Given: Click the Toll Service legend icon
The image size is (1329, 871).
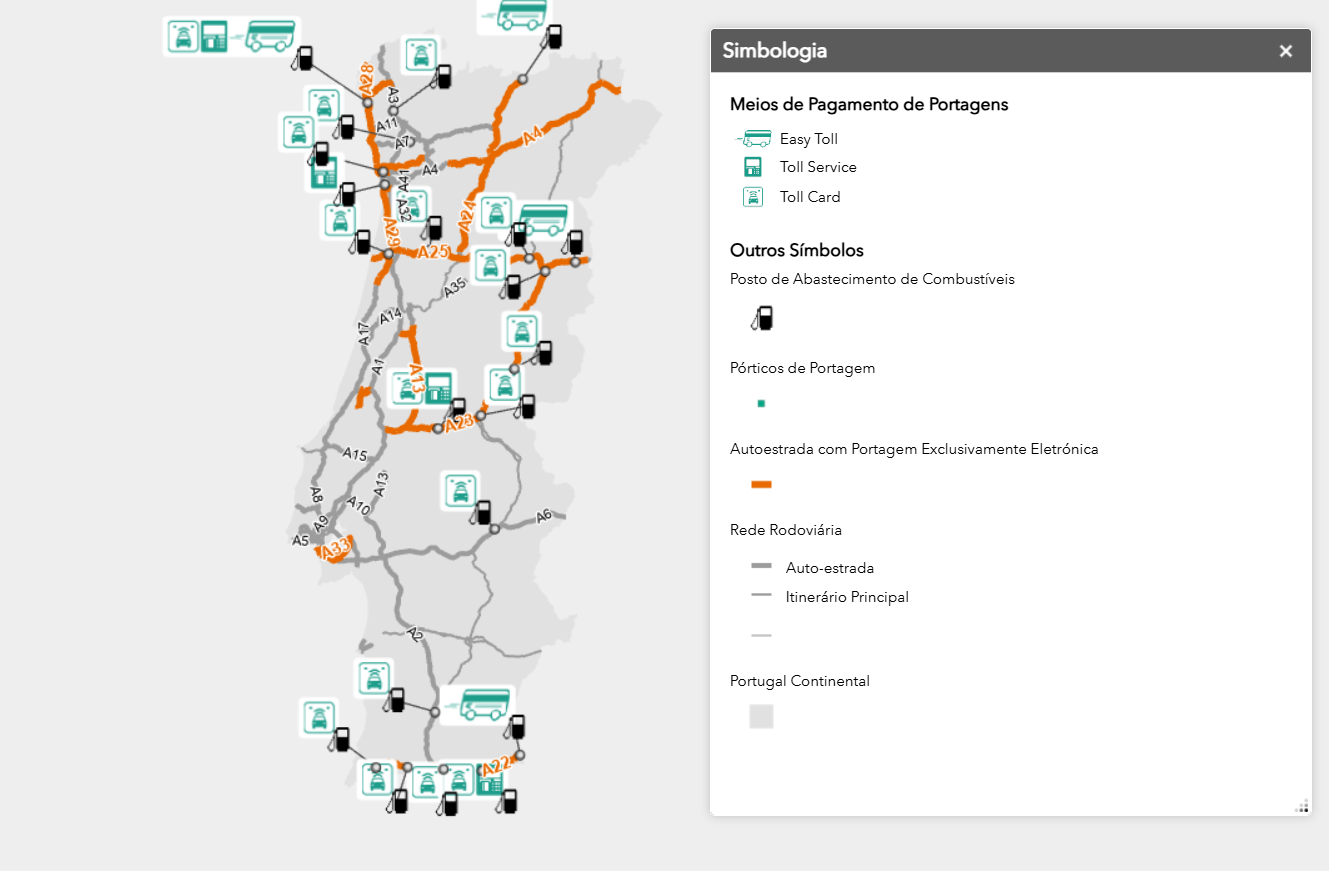Looking at the screenshot, I should point(753,167).
